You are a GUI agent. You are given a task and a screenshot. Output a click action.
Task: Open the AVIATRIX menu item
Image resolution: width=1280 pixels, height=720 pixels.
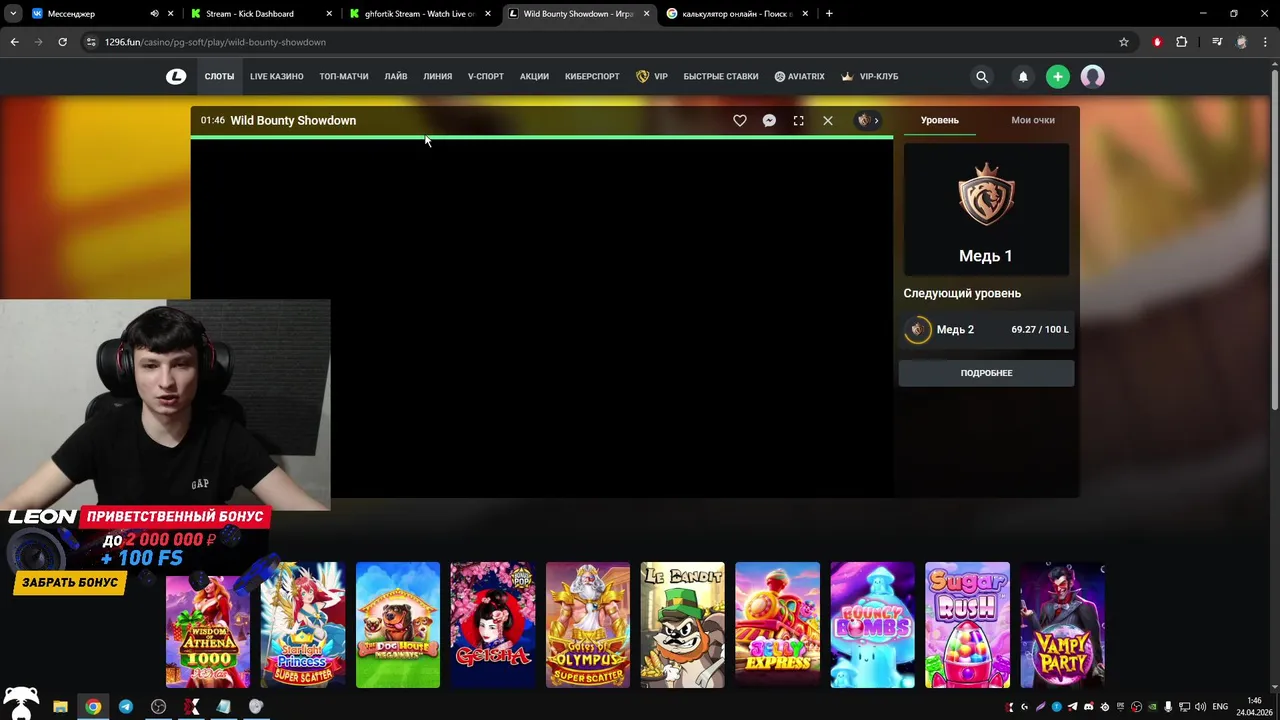799,77
